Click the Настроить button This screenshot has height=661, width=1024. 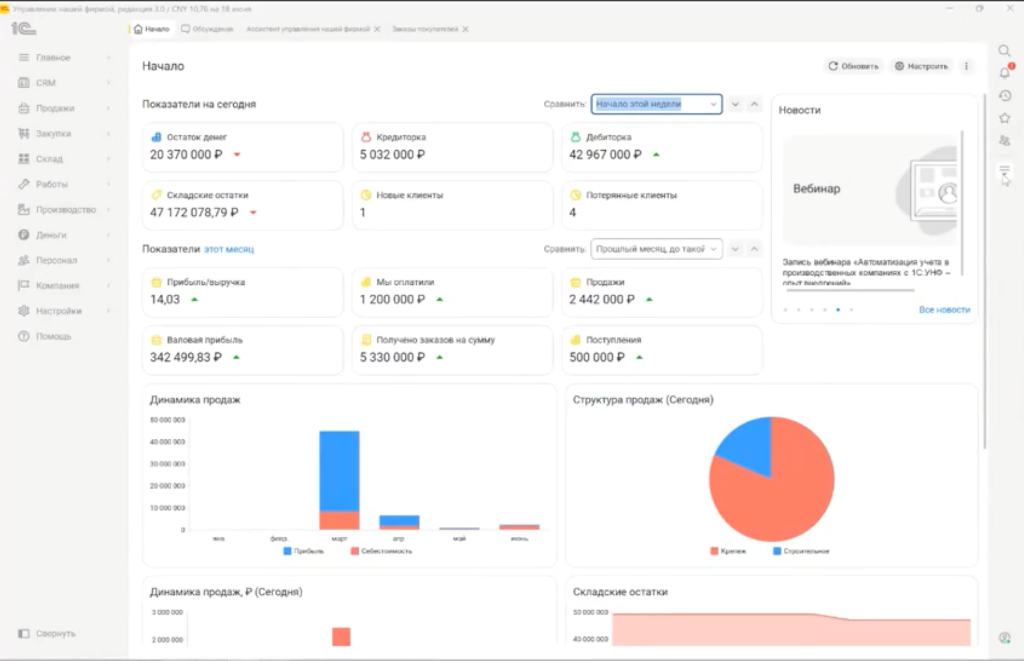pos(921,66)
